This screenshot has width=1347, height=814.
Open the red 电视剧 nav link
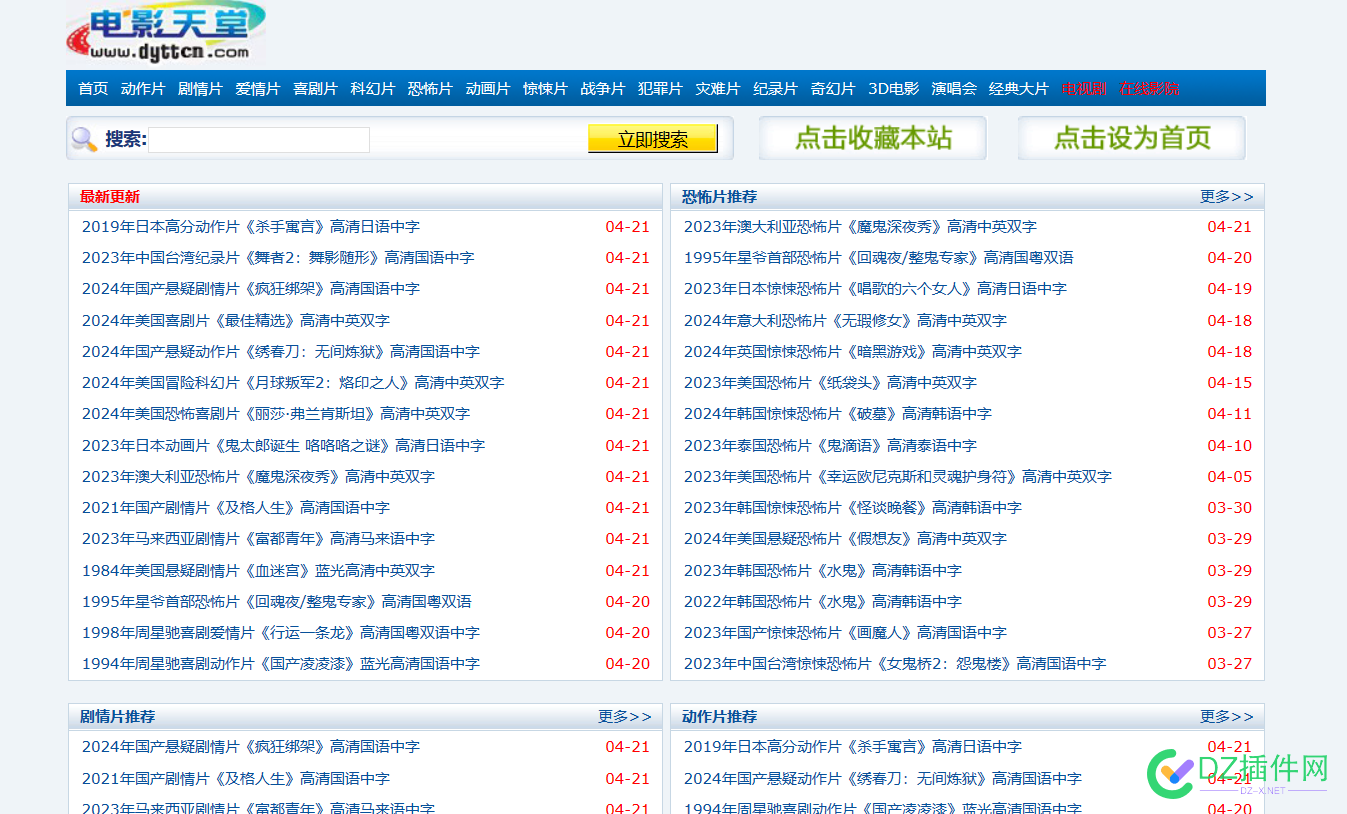click(1084, 89)
